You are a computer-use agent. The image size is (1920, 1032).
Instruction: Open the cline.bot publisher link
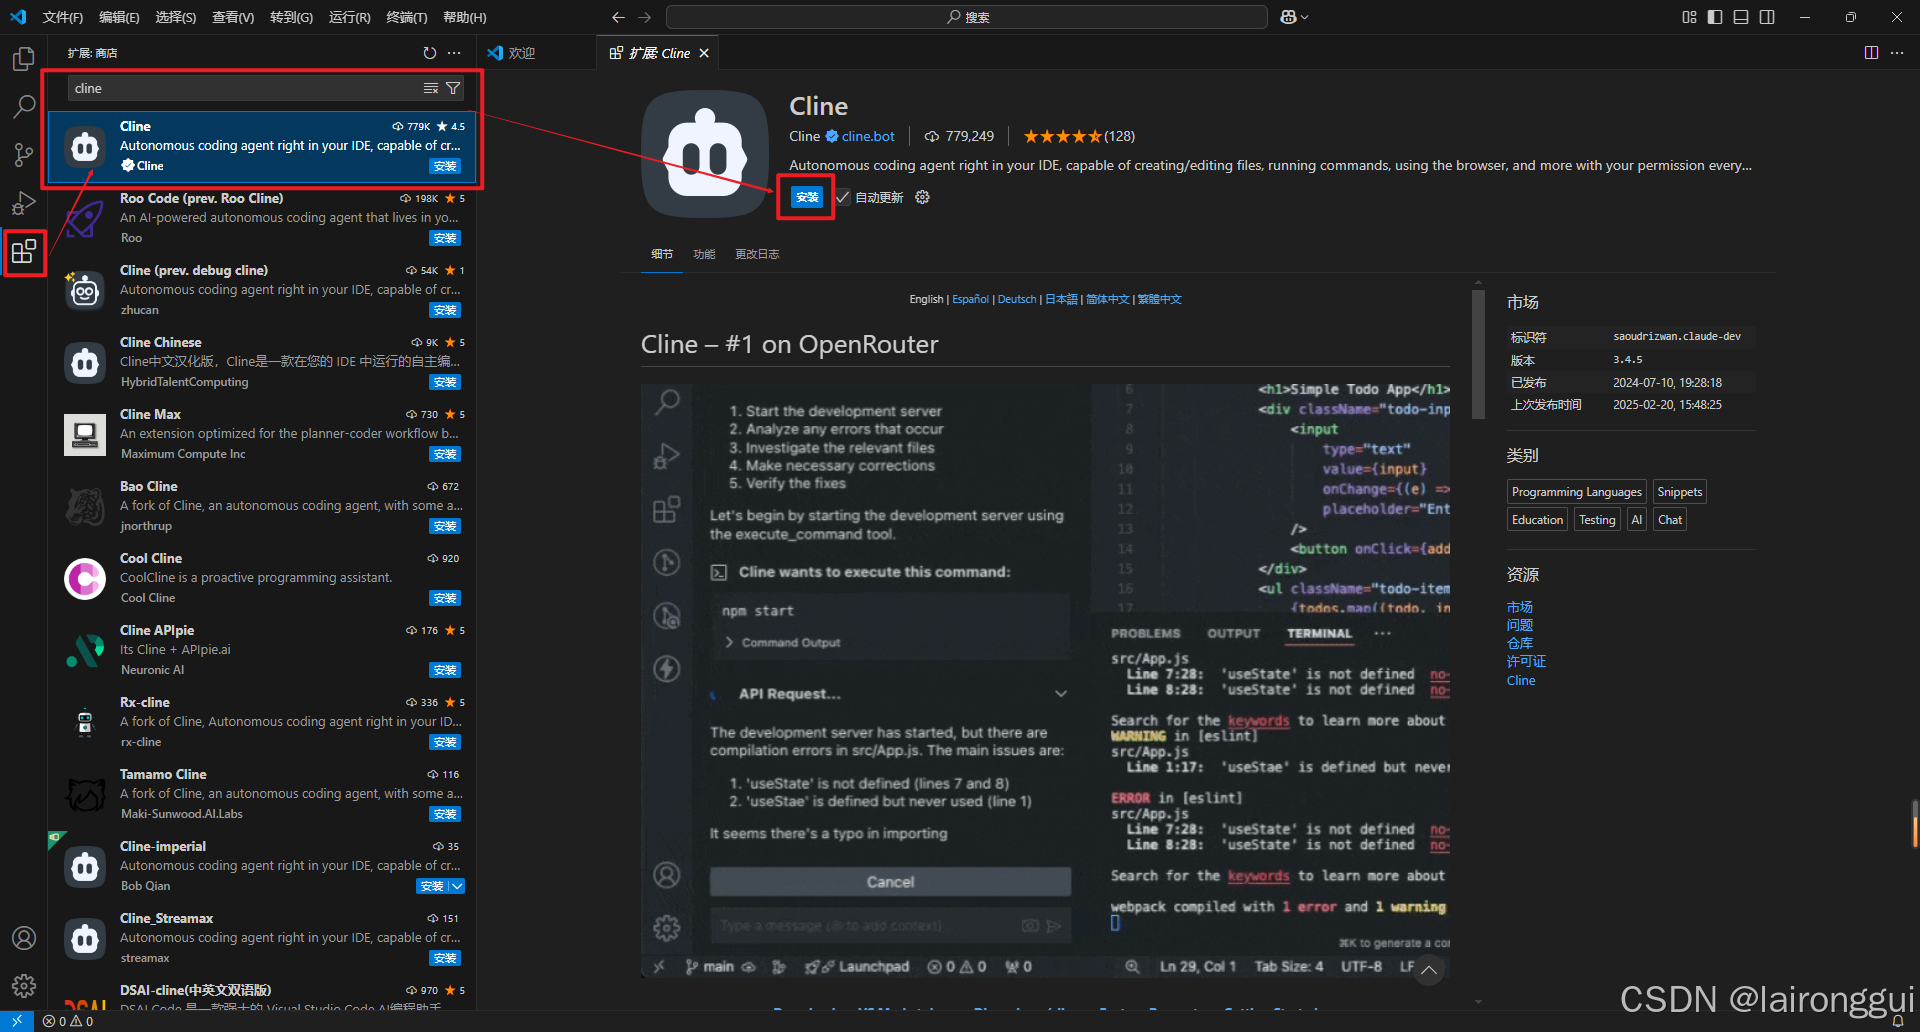(868, 136)
